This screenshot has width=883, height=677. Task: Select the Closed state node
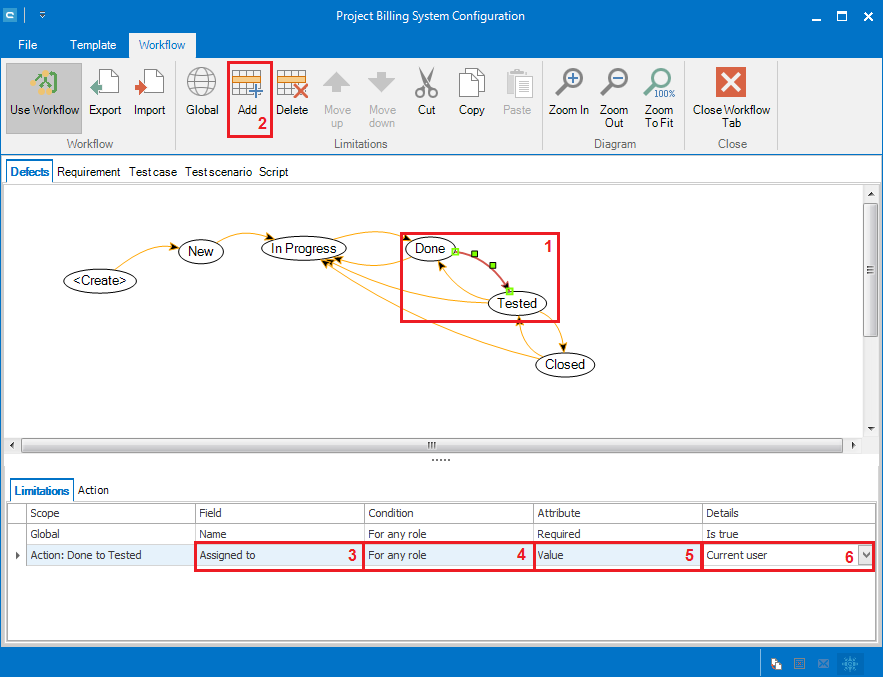tap(565, 364)
